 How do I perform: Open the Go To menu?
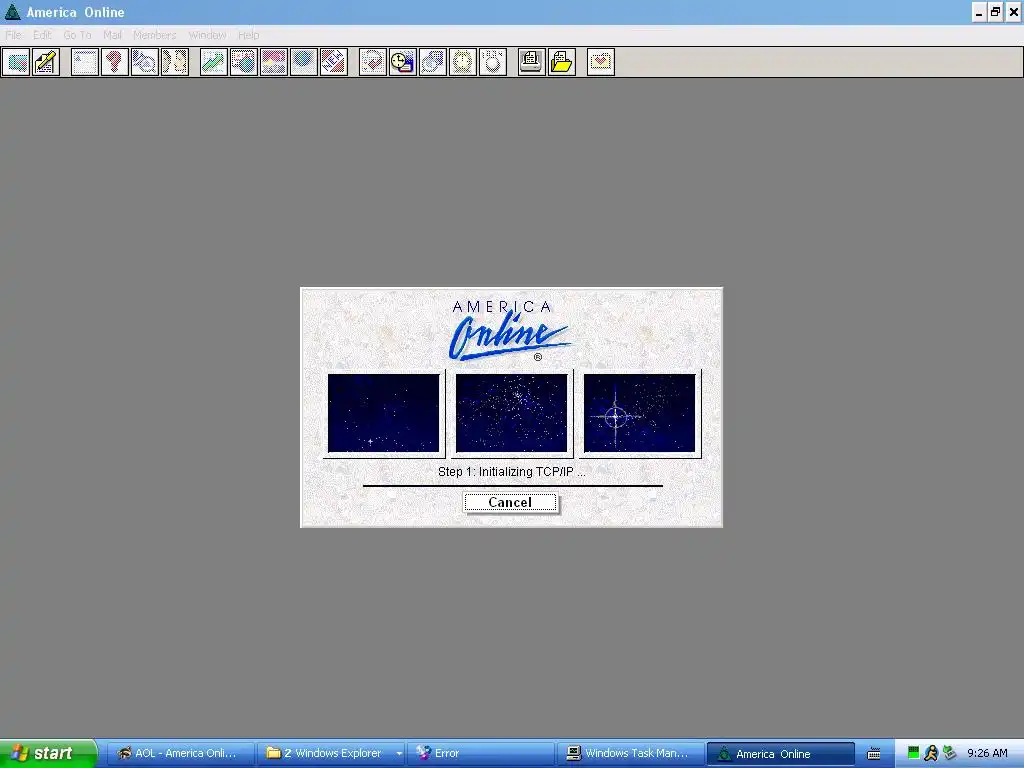point(77,35)
